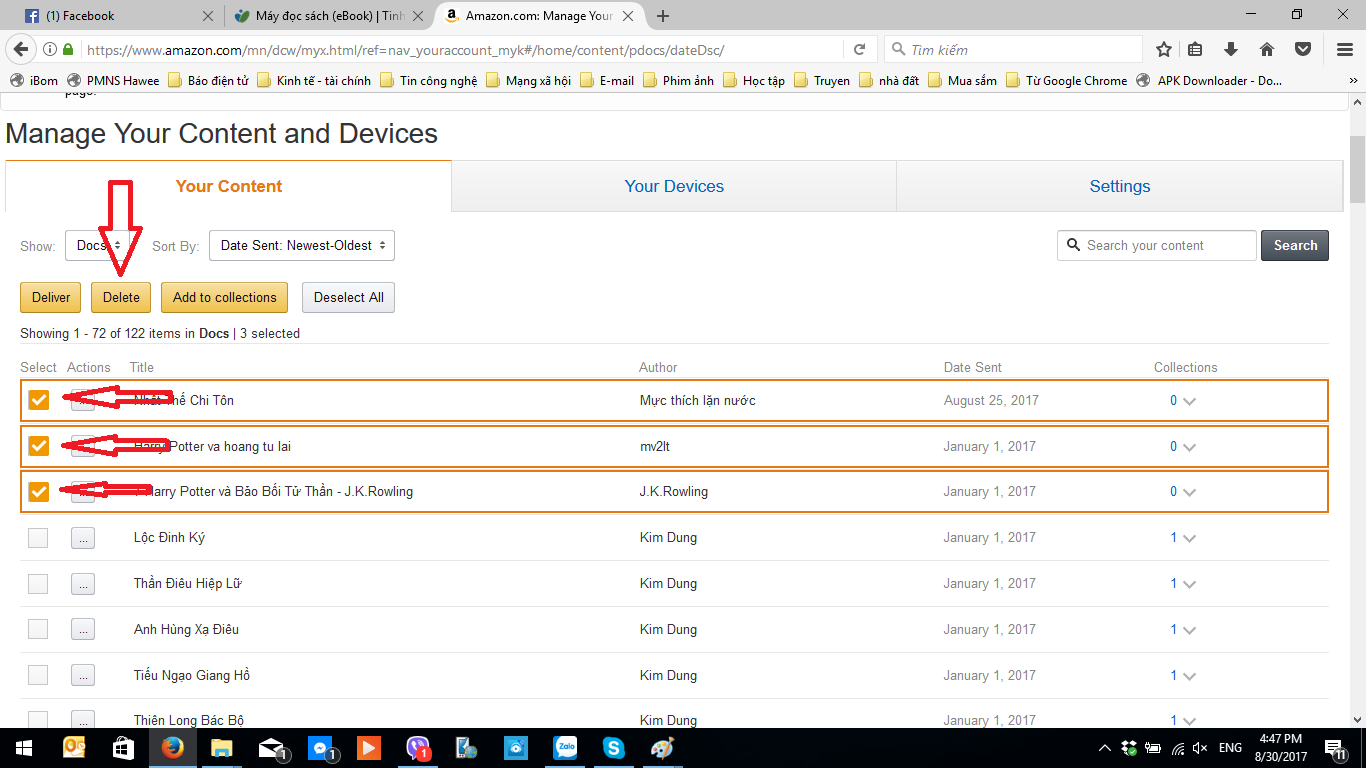1366x768 pixels.
Task: Open Messenger from the taskbar
Action: click(x=321, y=748)
